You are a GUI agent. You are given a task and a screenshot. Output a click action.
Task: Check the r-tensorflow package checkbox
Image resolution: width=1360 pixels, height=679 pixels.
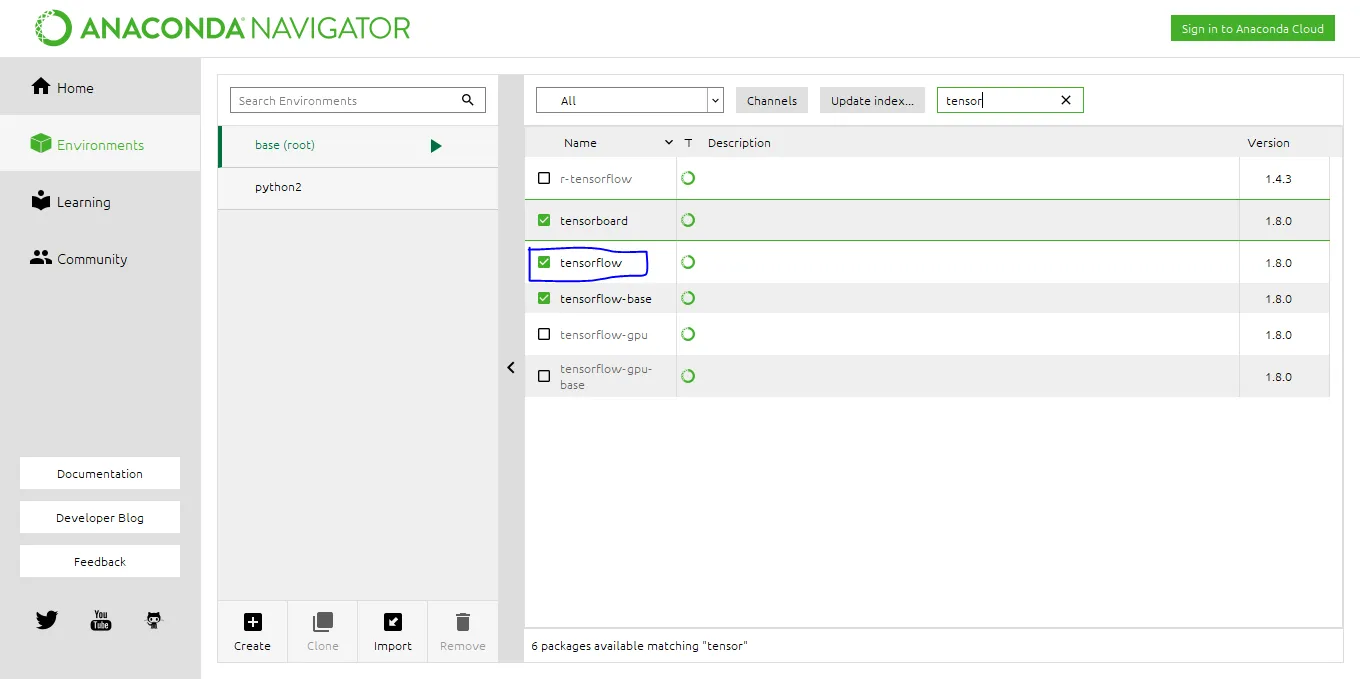[544, 178]
